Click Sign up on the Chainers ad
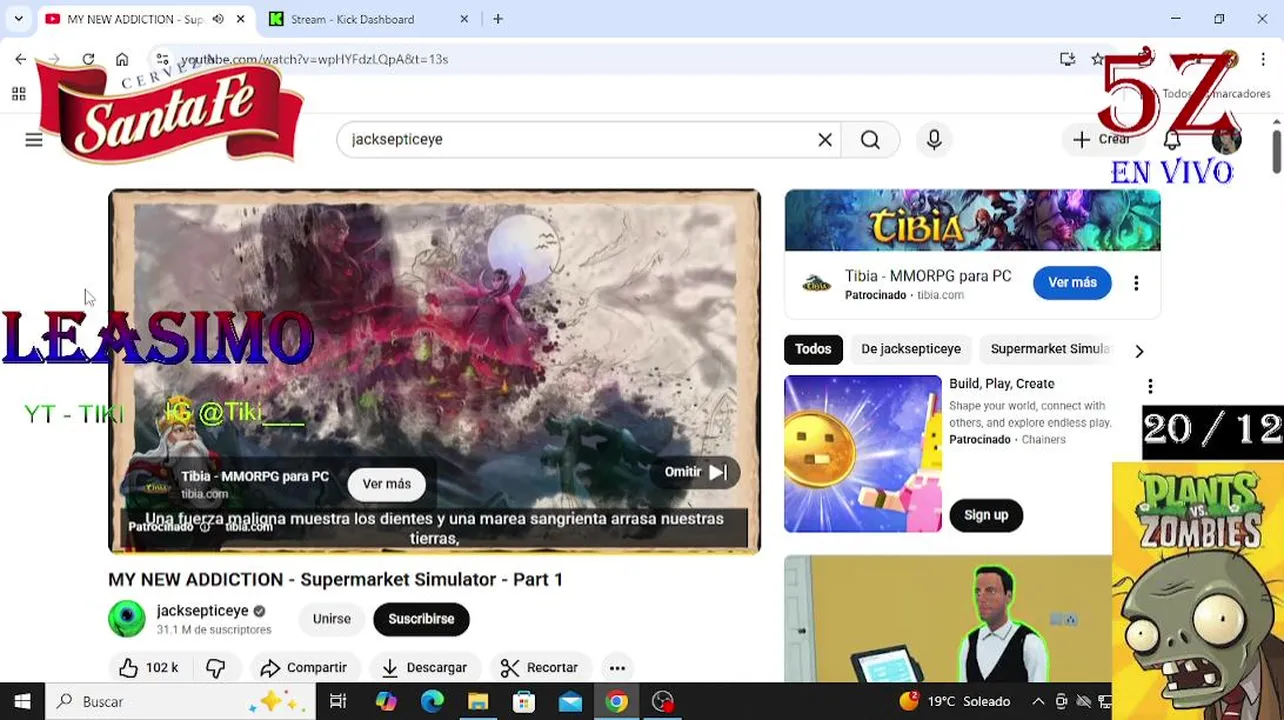Image resolution: width=1284 pixels, height=720 pixels. (986, 515)
